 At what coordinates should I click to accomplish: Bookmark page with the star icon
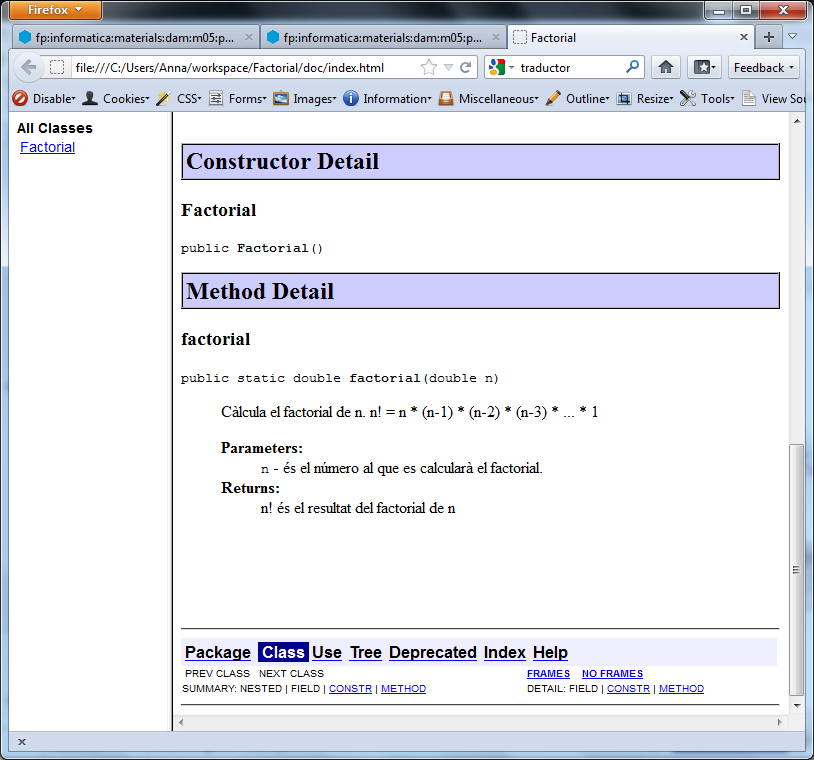[x=429, y=67]
